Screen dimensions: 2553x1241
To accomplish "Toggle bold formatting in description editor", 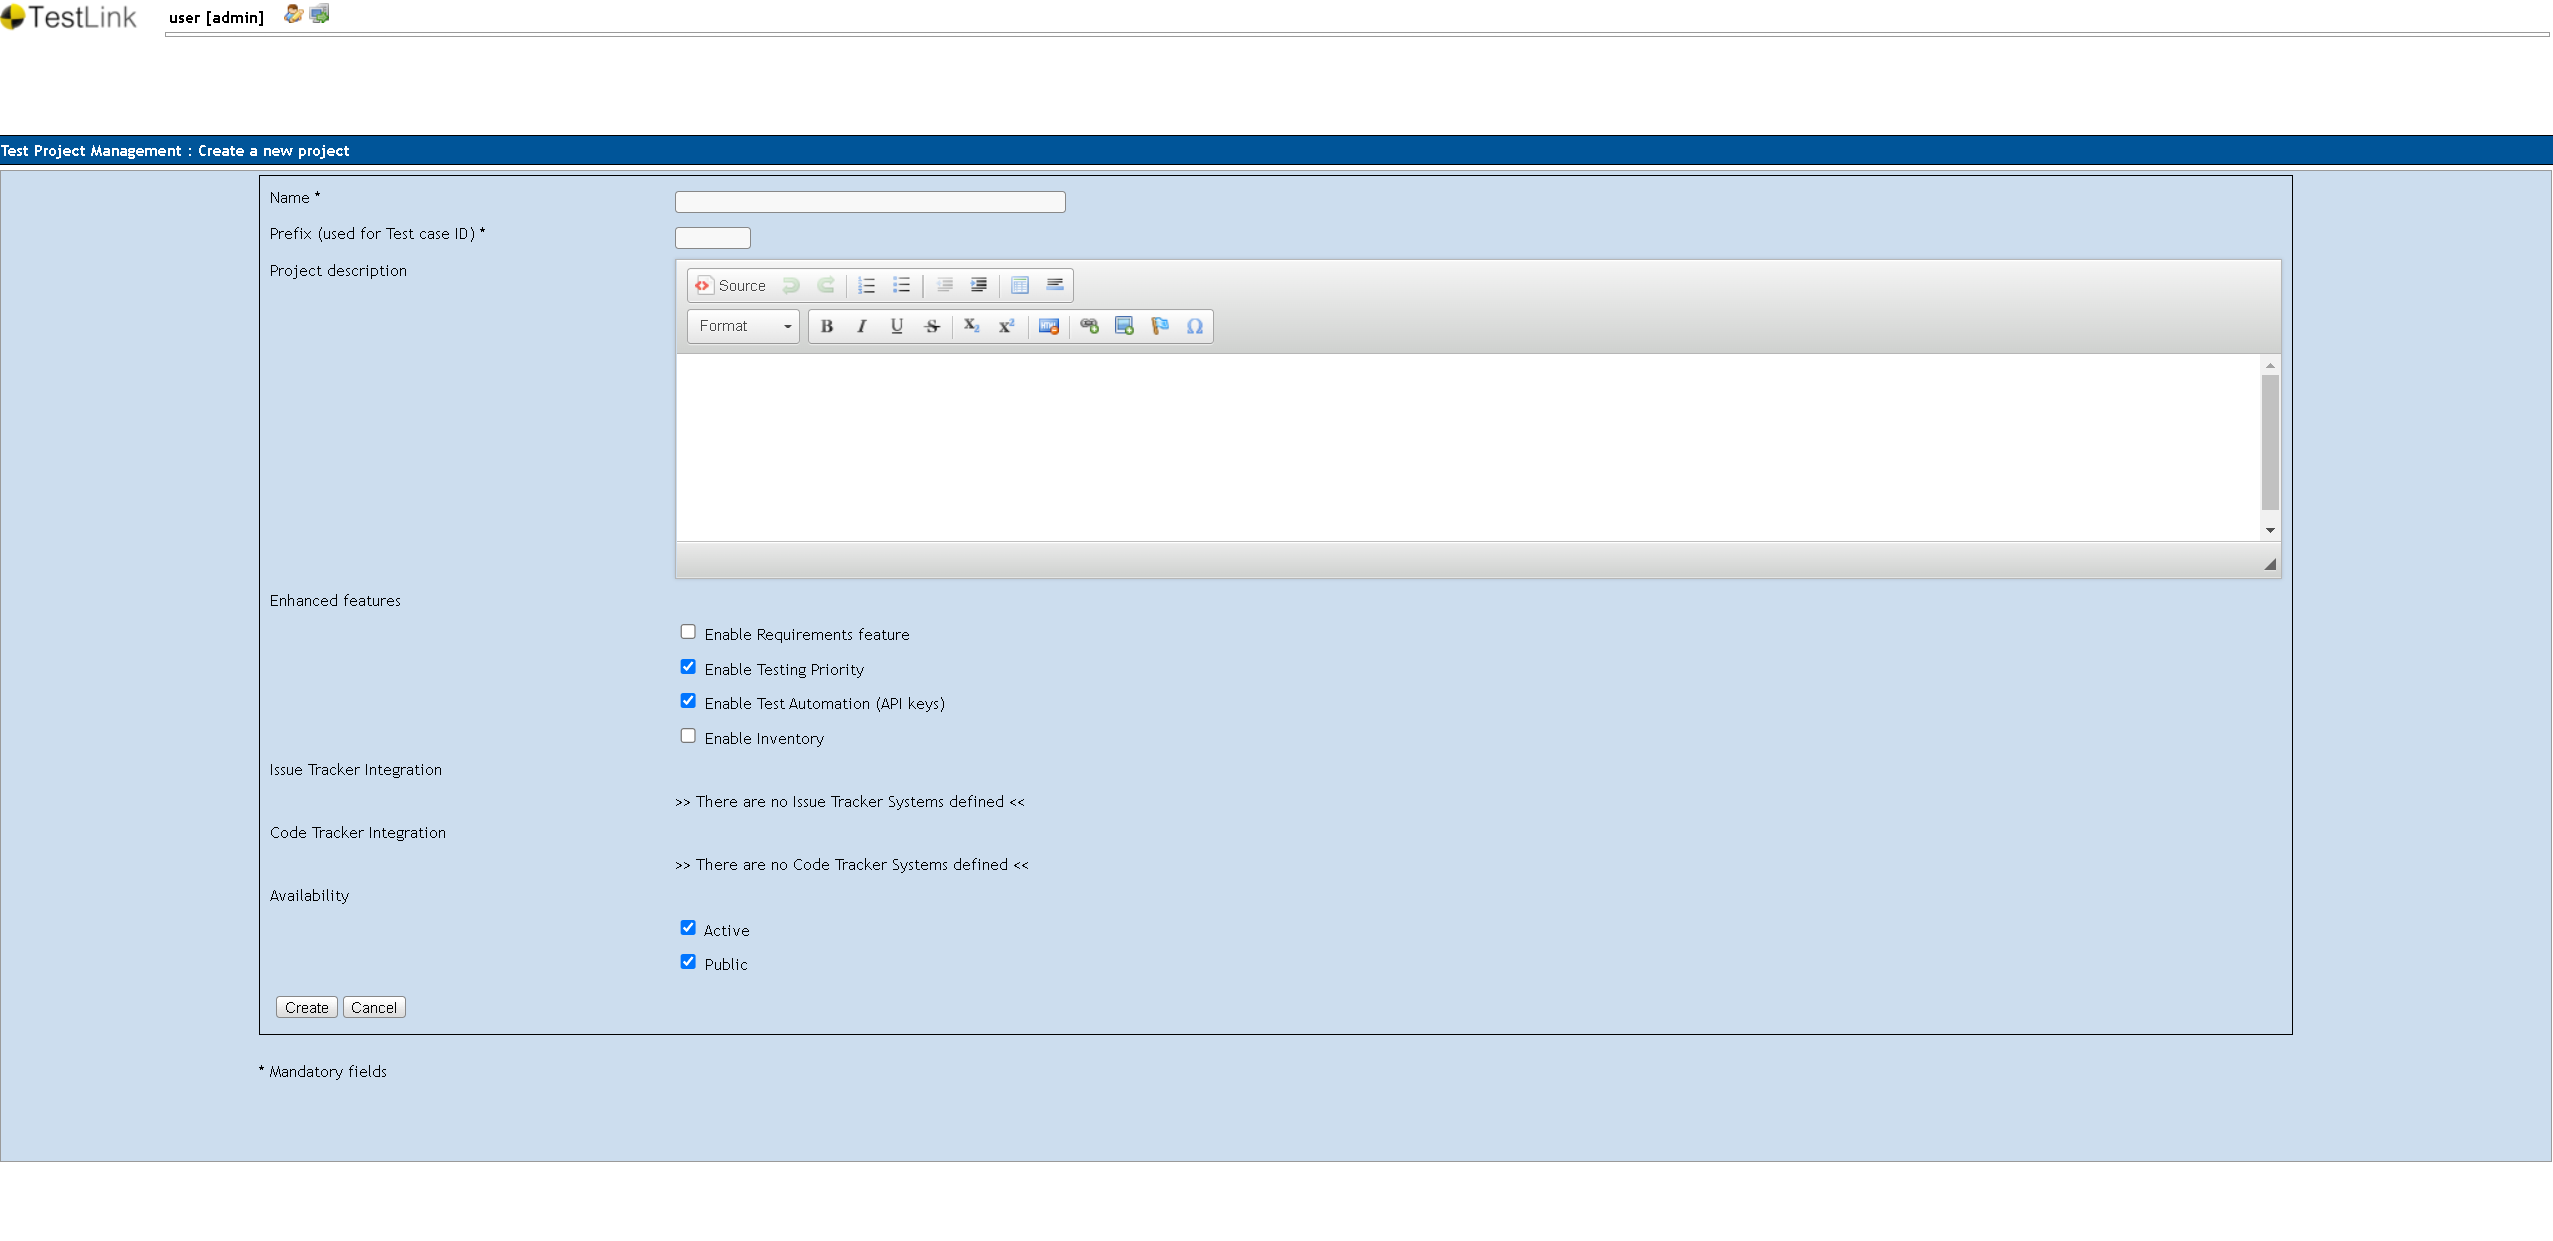I will [x=826, y=326].
